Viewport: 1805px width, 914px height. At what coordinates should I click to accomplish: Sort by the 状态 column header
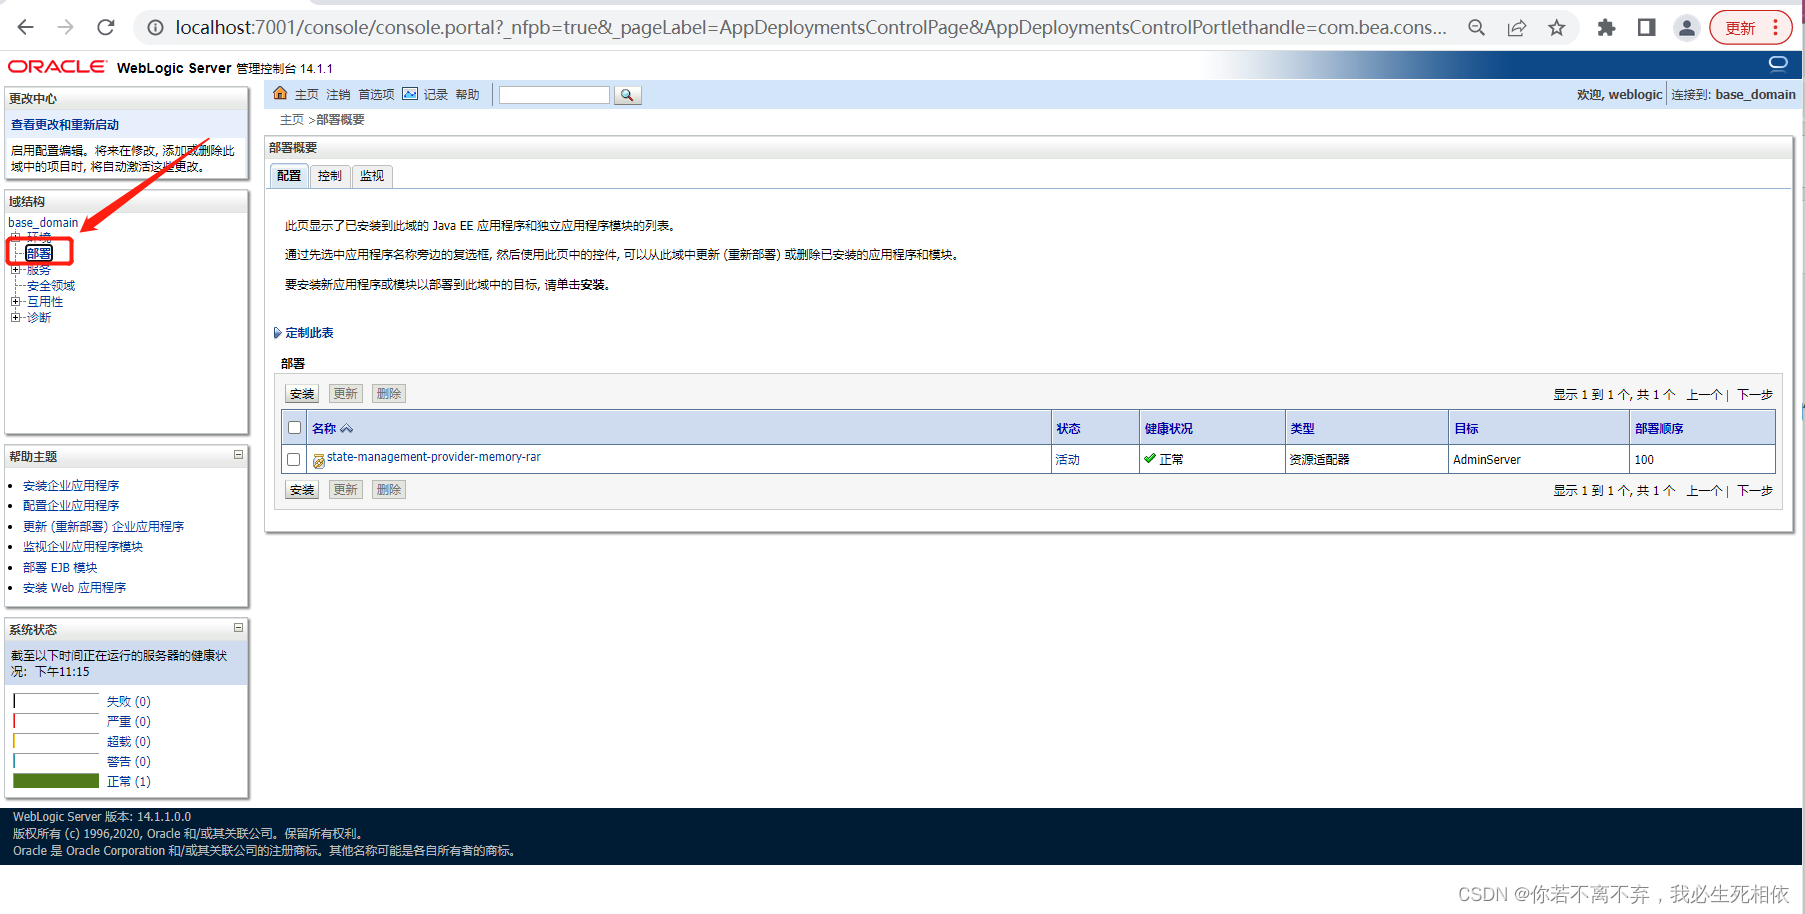click(x=1069, y=429)
